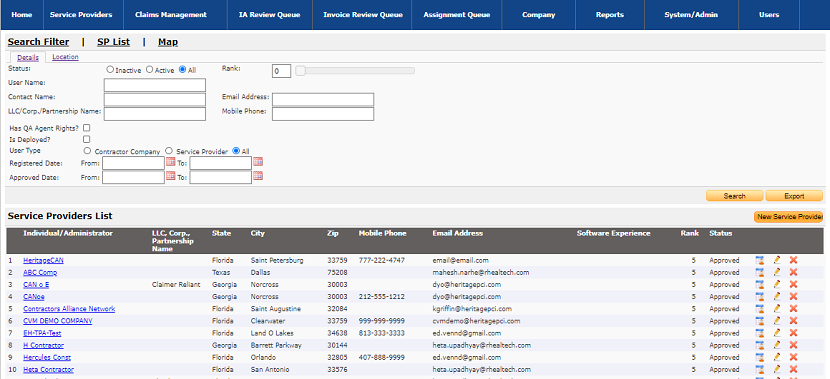Select All user type radio button
The width and height of the screenshot is (830, 379).
236,150
